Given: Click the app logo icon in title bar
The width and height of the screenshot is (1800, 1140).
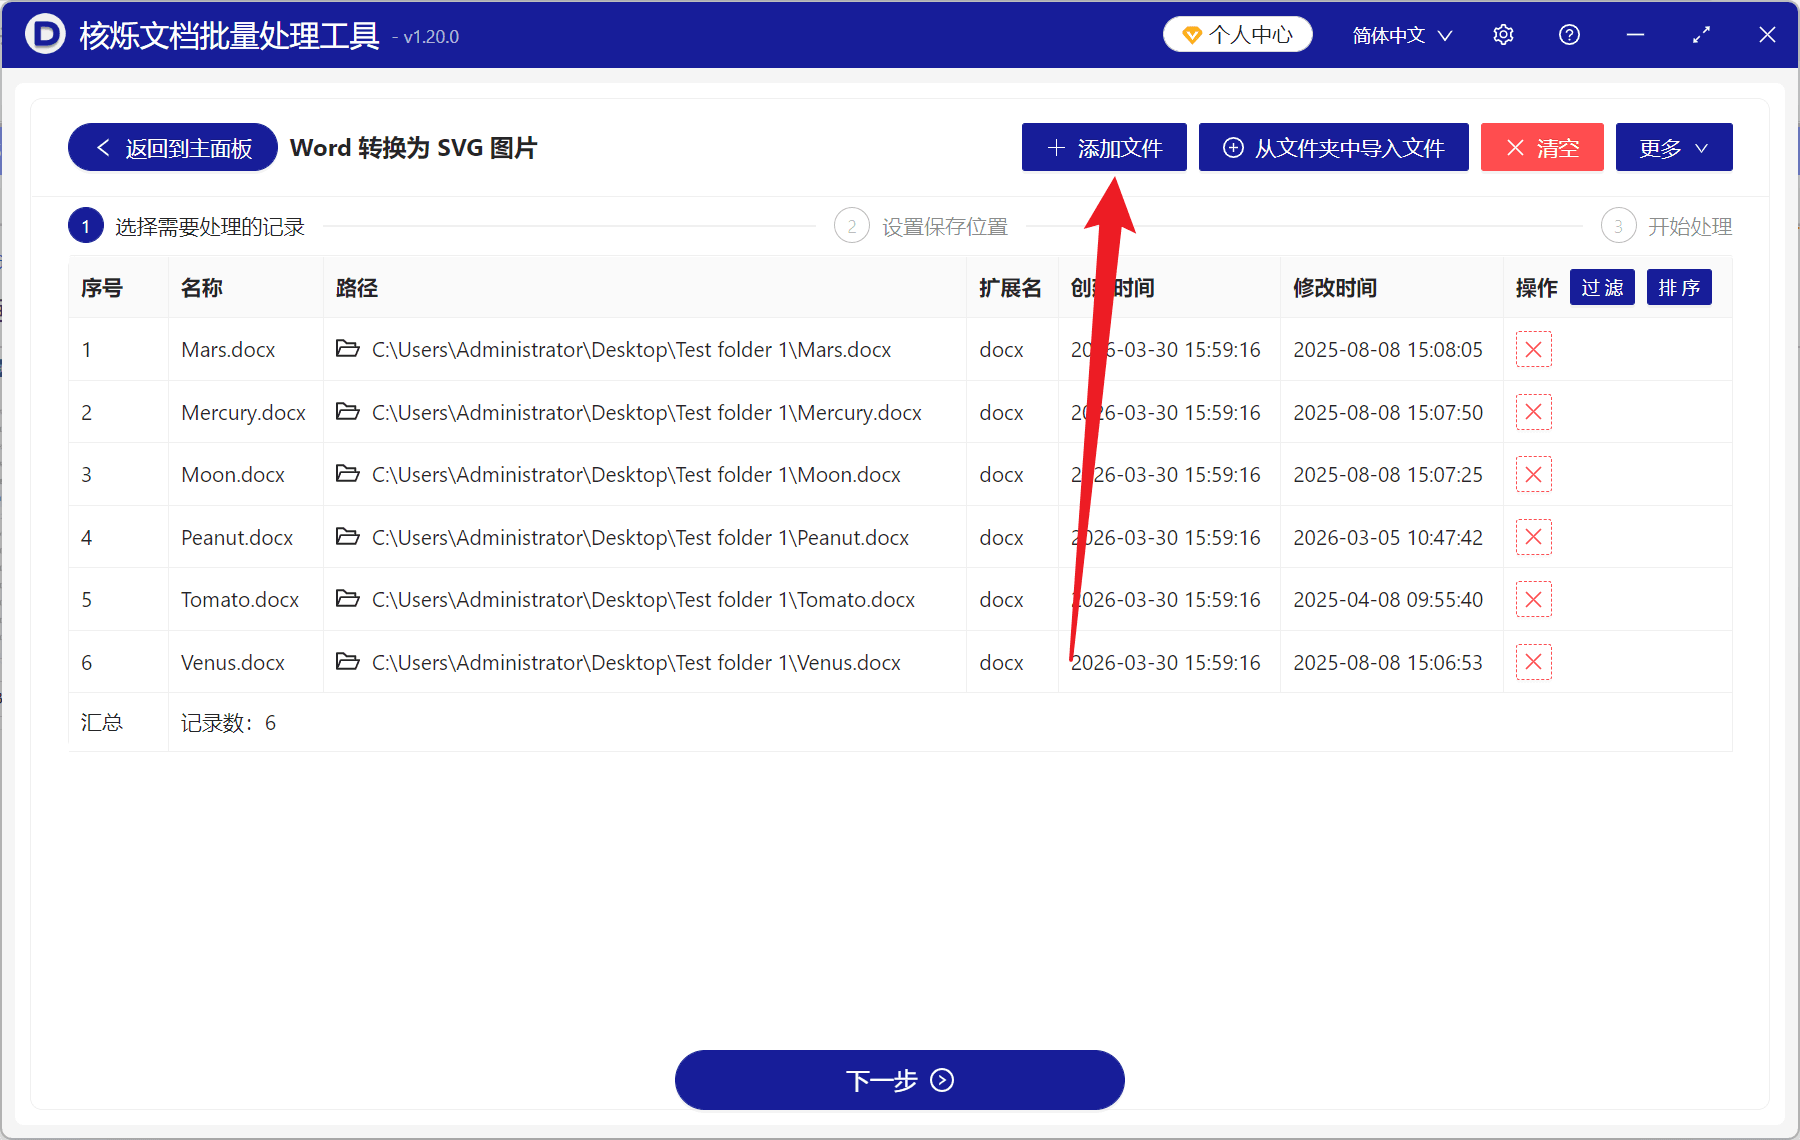Looking at the screenshot, I should (x=43, y=34).
